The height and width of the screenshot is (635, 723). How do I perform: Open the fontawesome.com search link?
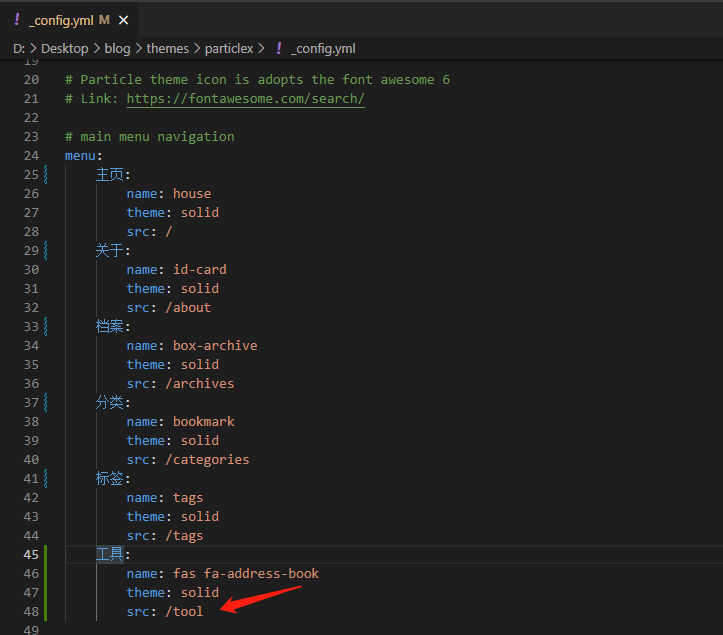point(246,99)
